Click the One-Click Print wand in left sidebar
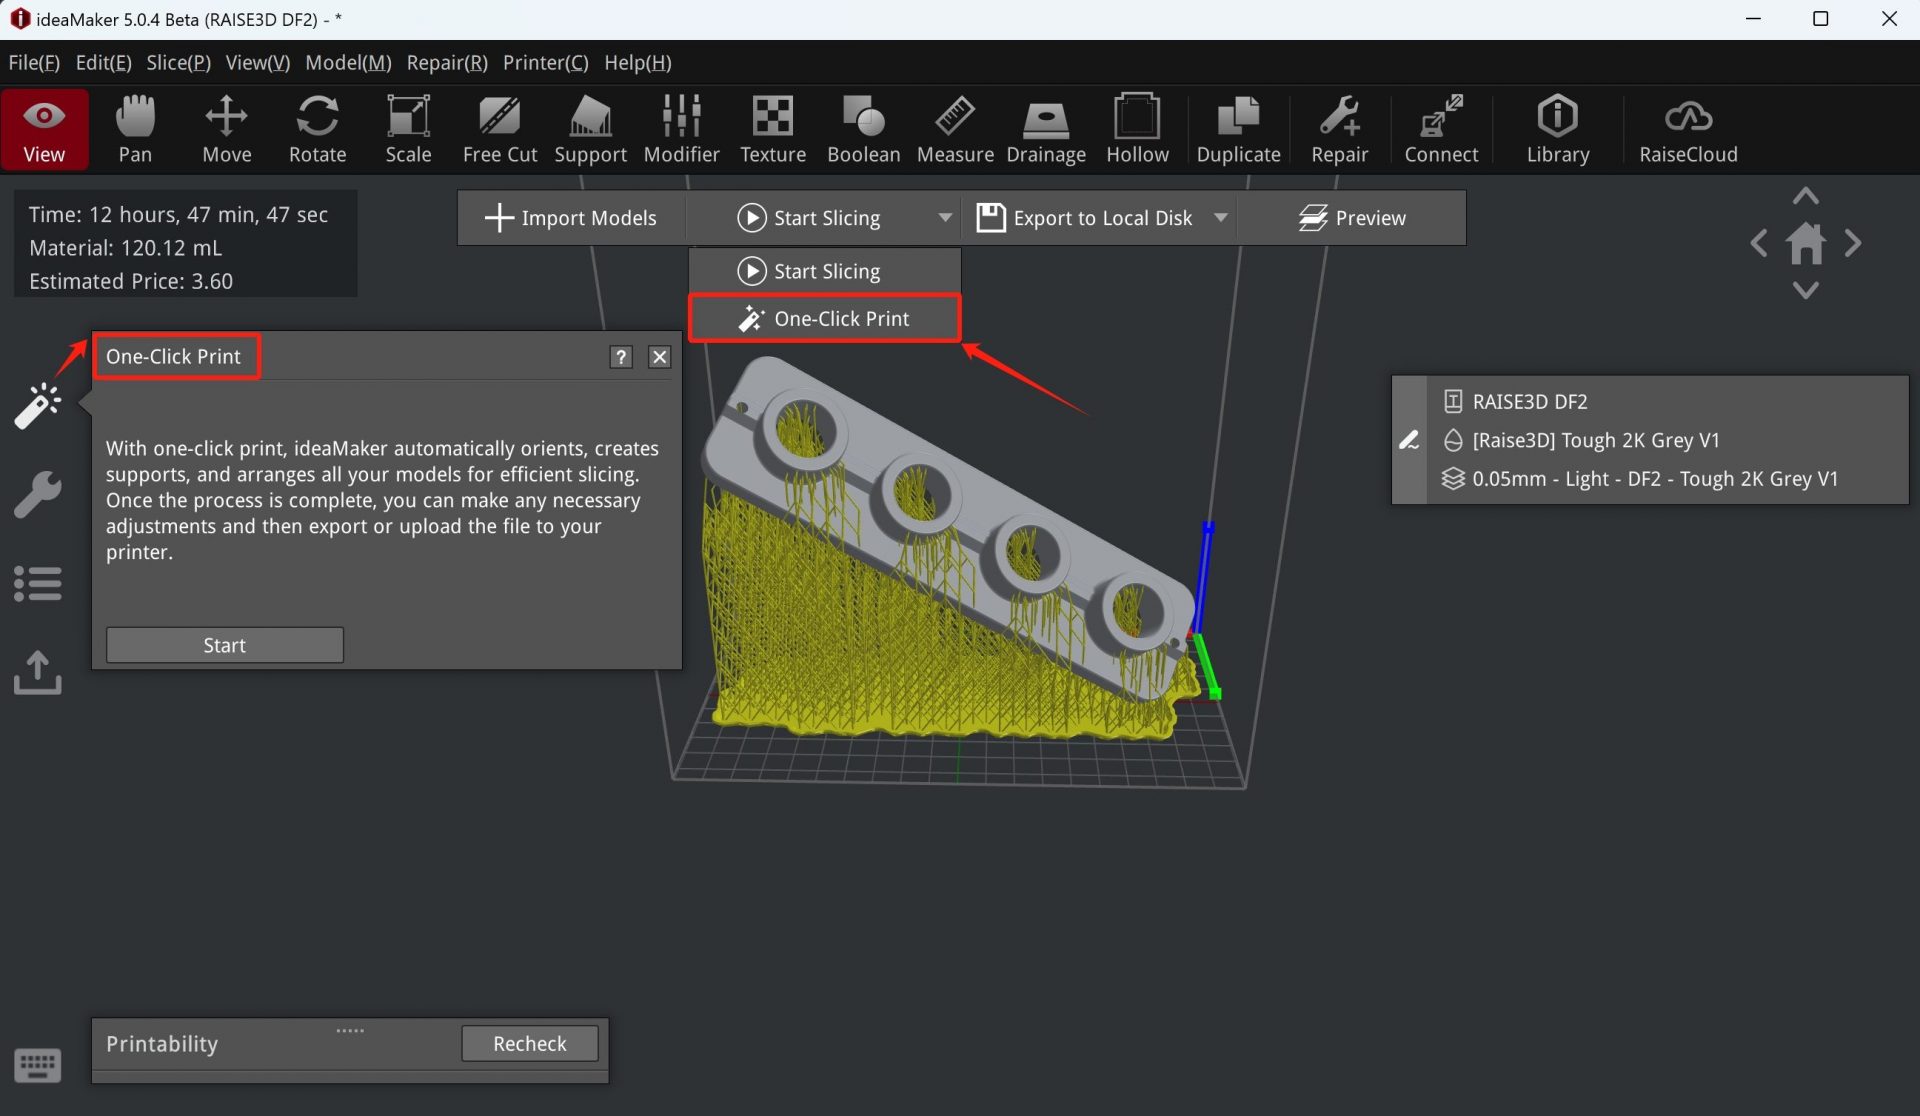Image resolution: width=1920 pixels, height=1116 pixels. coord(37,405)
